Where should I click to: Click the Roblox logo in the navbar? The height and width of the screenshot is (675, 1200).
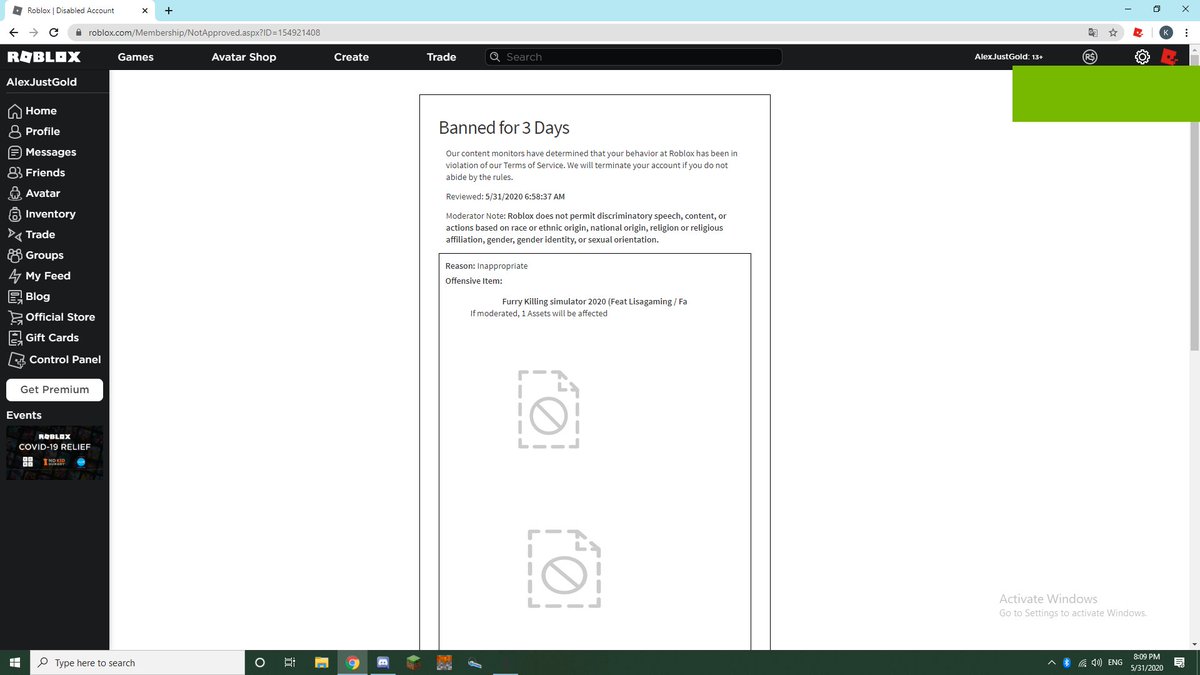point(43,57)
